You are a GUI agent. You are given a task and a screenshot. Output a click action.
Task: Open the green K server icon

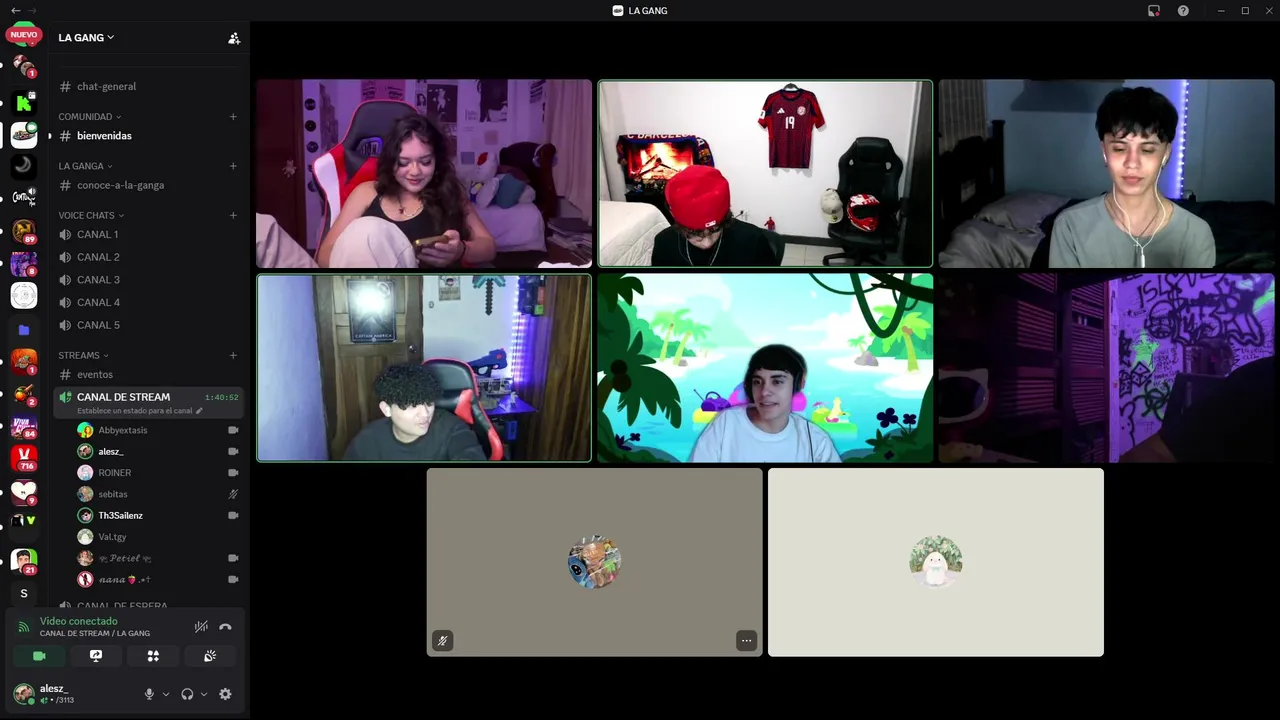[x=24, y=102]
